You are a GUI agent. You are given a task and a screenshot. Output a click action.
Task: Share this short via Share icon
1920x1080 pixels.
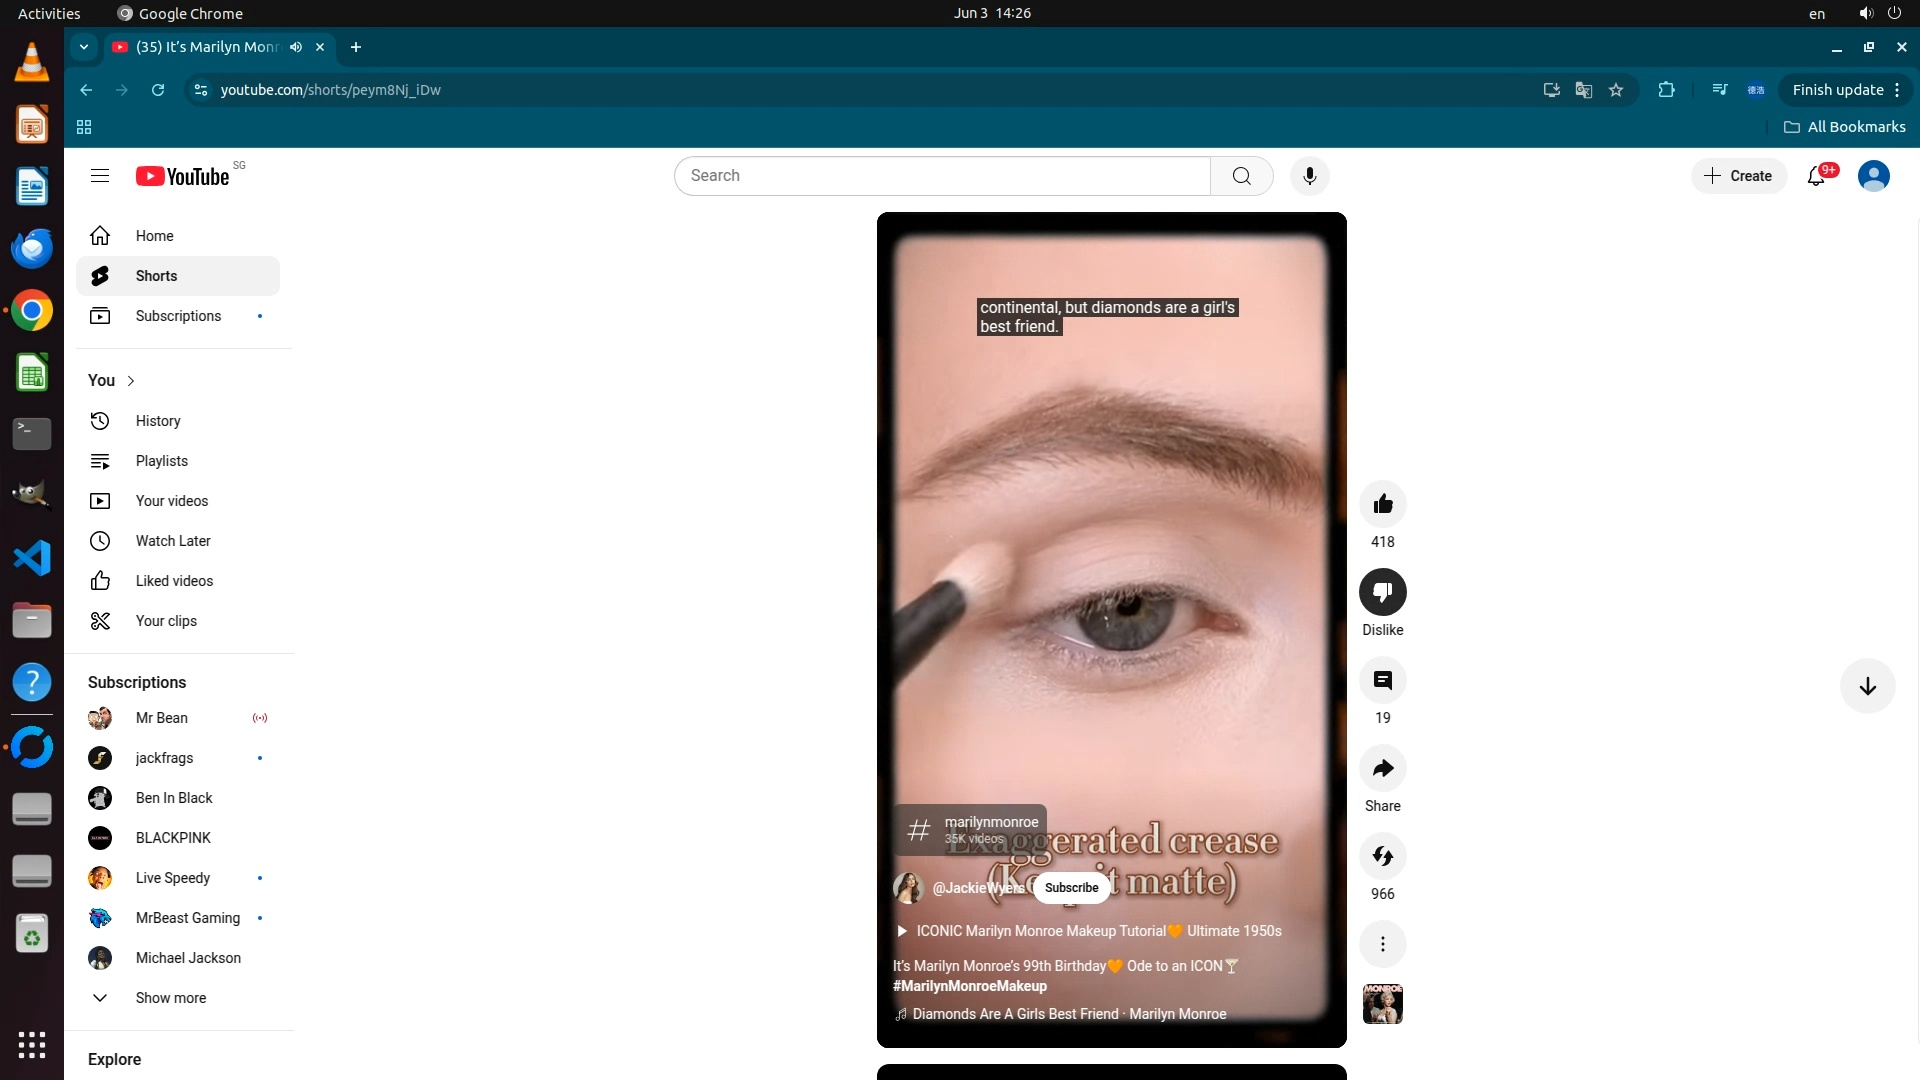point(1382,769)
